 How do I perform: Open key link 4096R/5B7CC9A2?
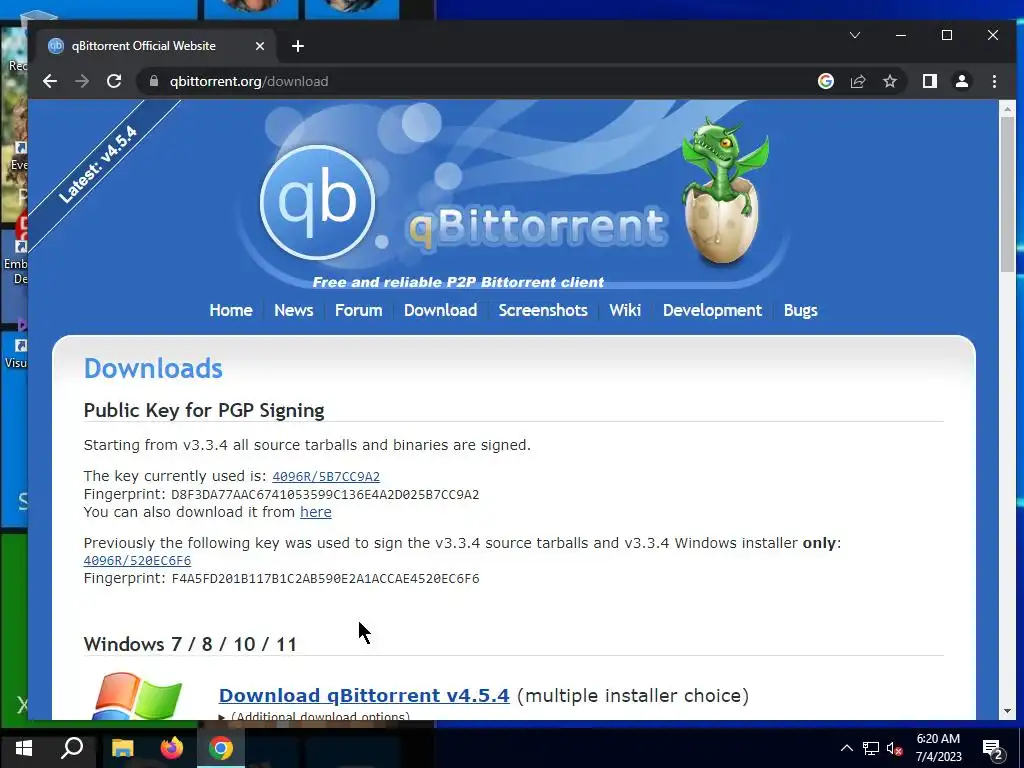(326, 477)
